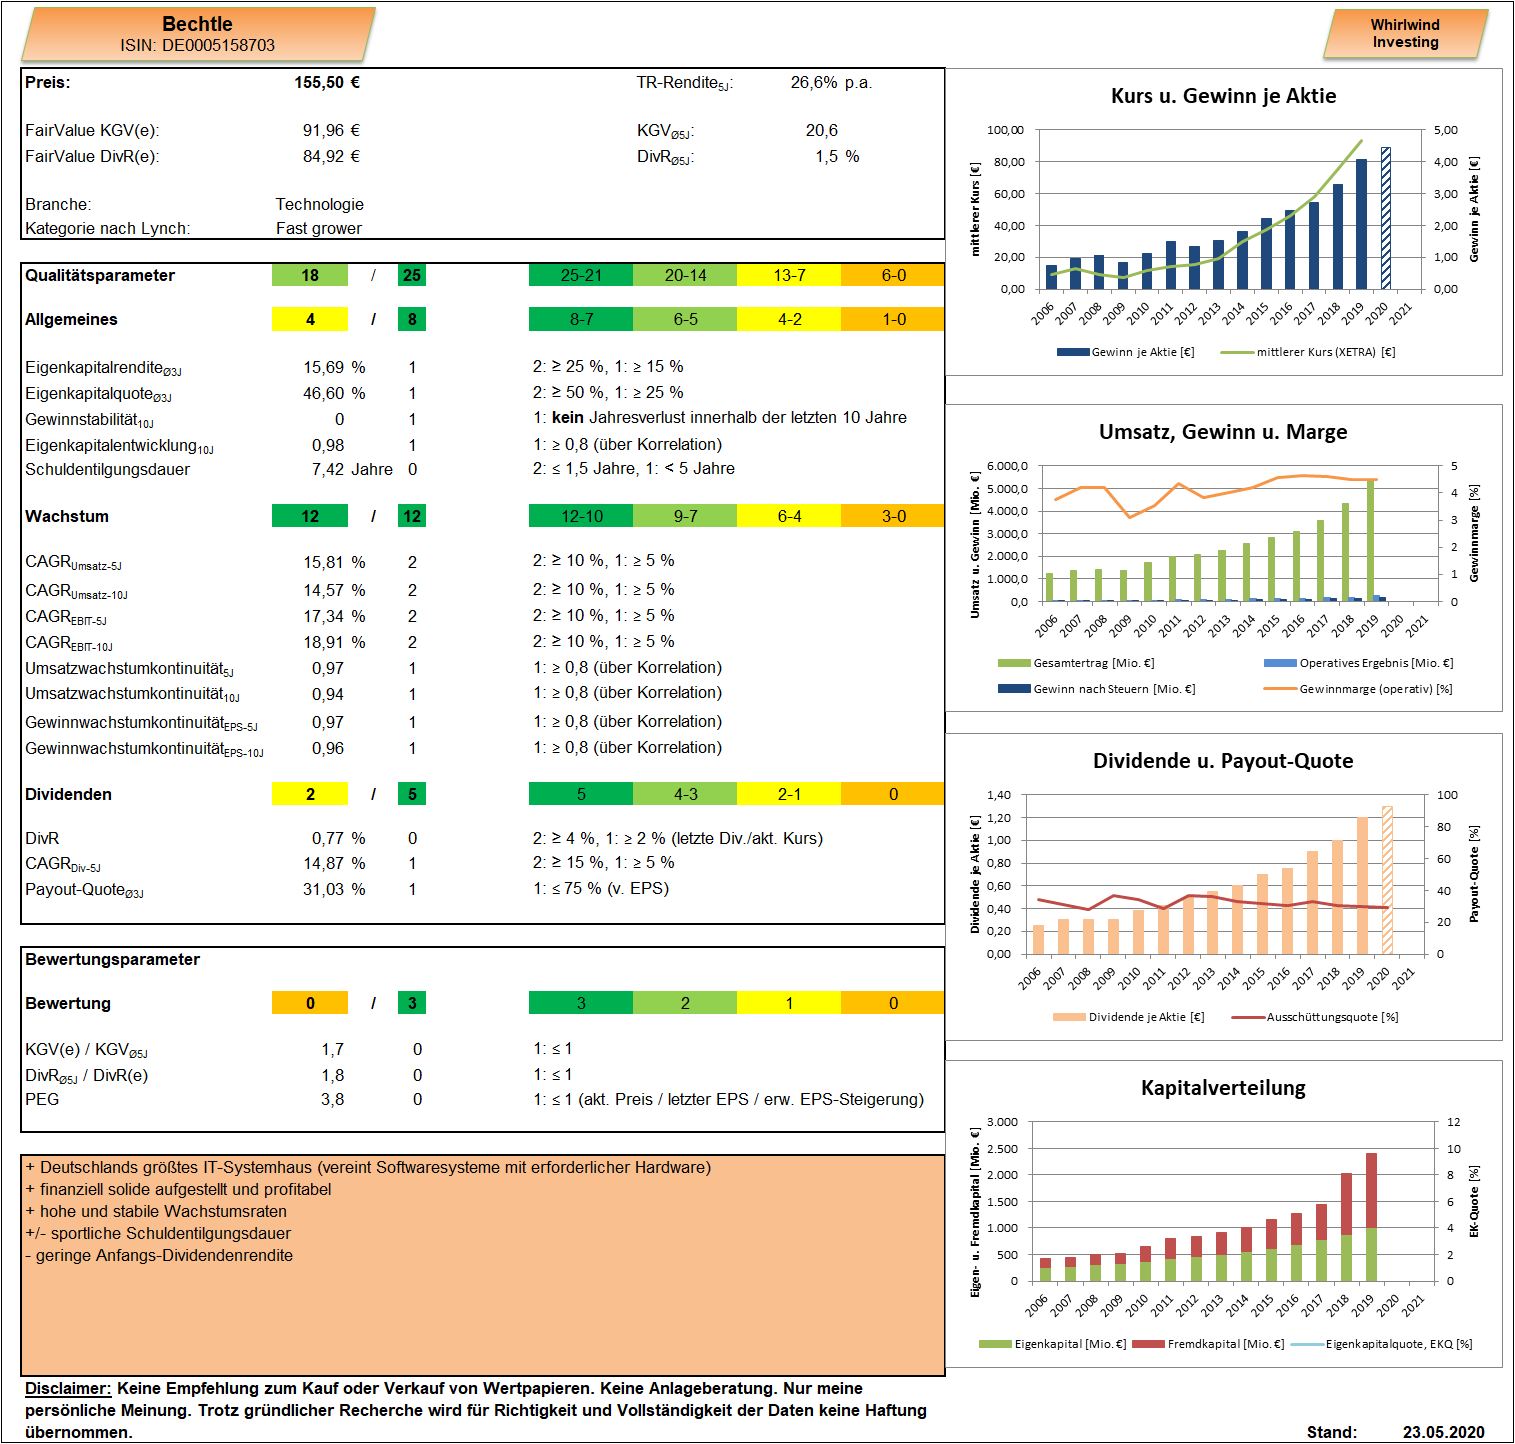The height and width of the screenshot is (1444, 1515).
Task: Click the Dividende u. Payout-Quote chart title
Action: (x=1223, y=761)
